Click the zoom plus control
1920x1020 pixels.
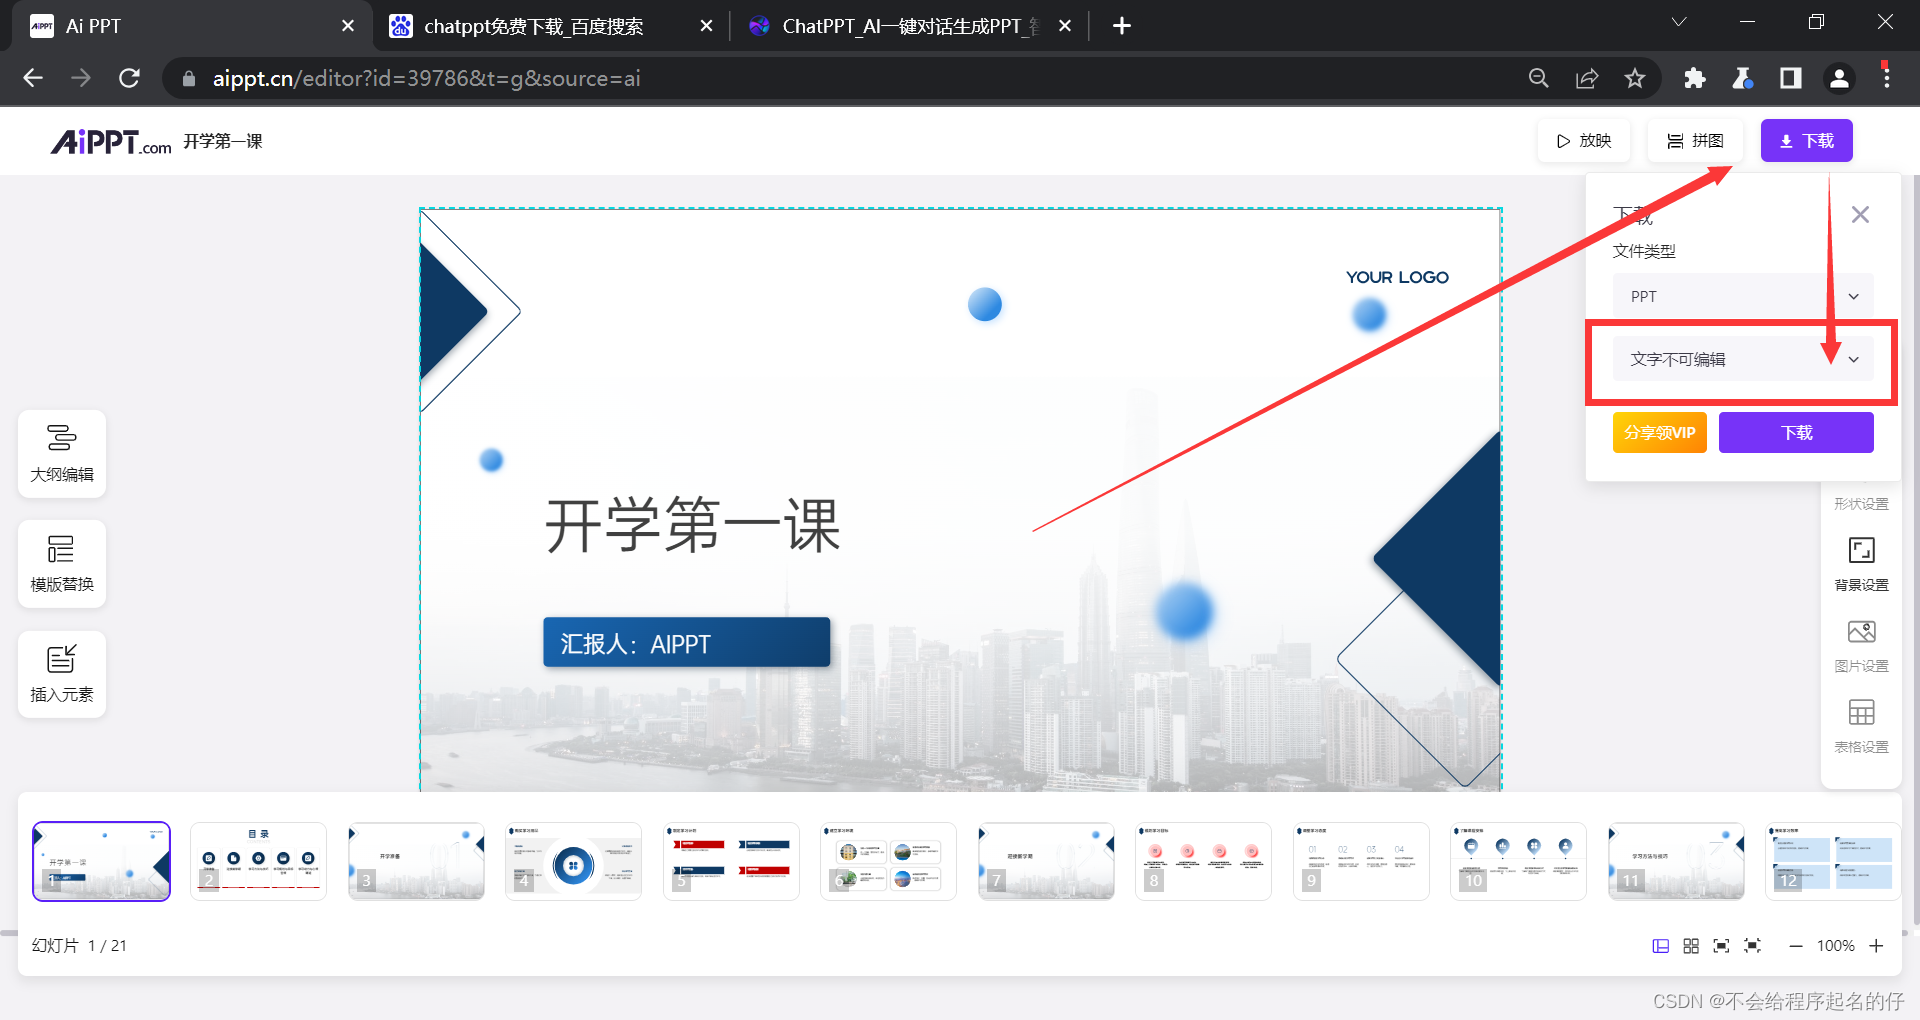pyautogui.click(x=1878, y=945)
